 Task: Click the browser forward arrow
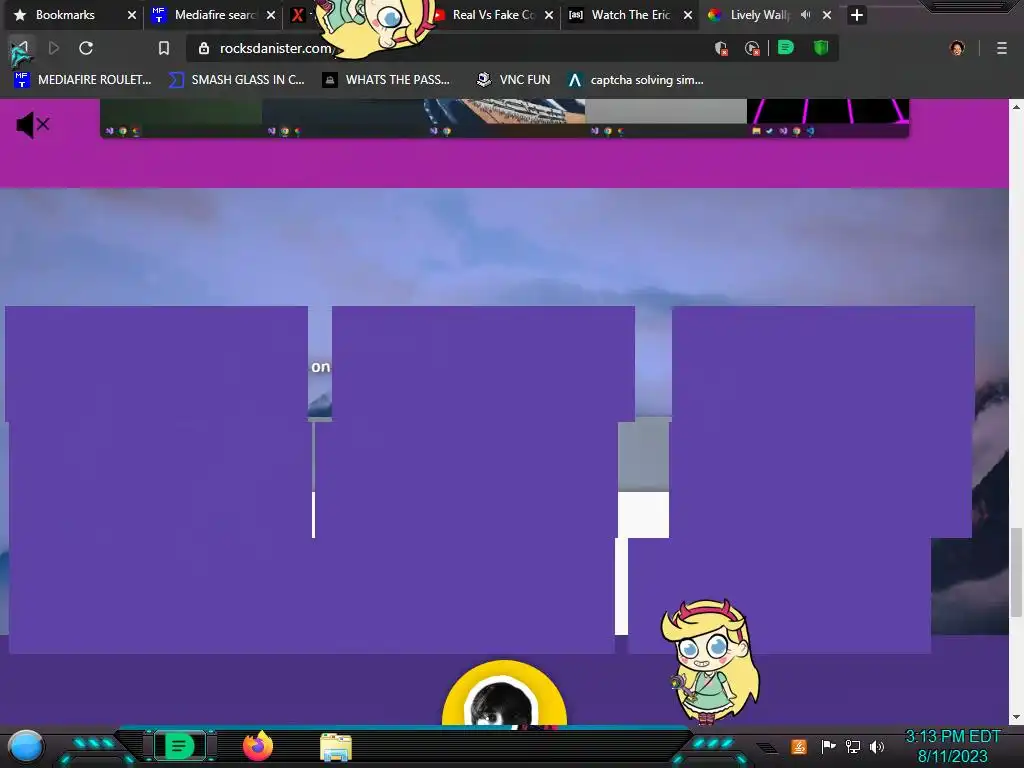tap(54, 48)
